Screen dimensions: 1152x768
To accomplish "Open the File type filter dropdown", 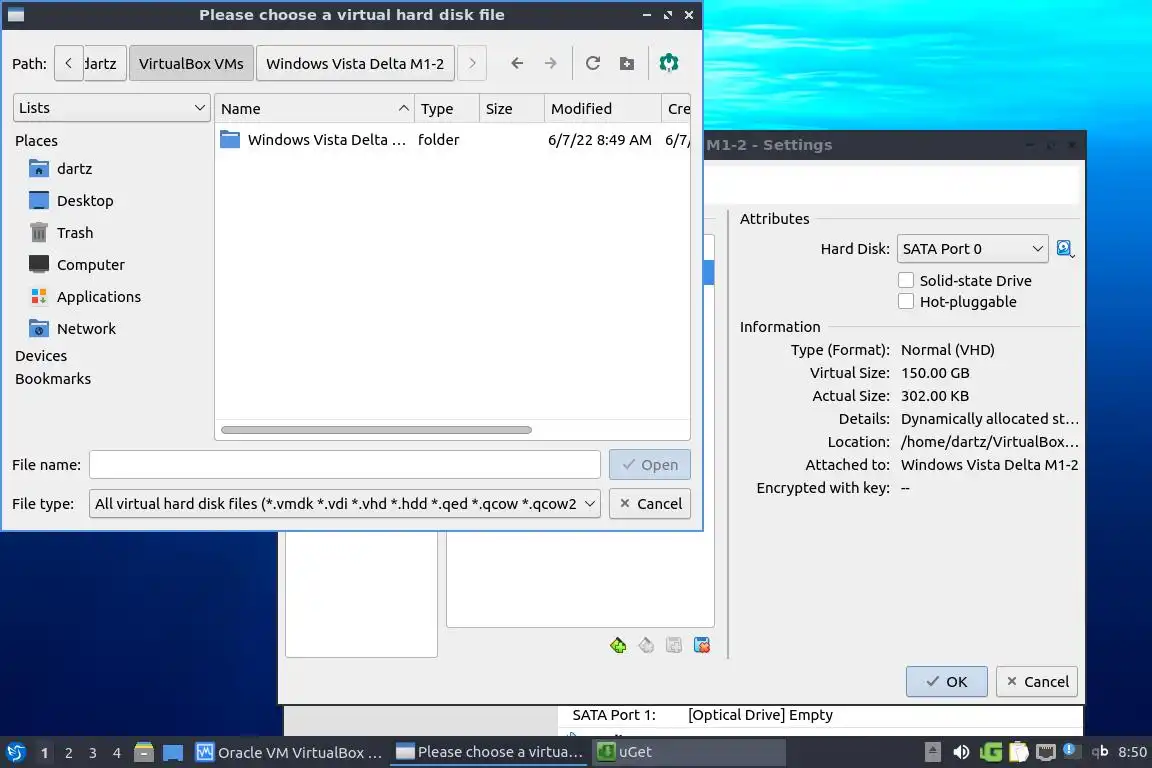I will tap(345, 504).
